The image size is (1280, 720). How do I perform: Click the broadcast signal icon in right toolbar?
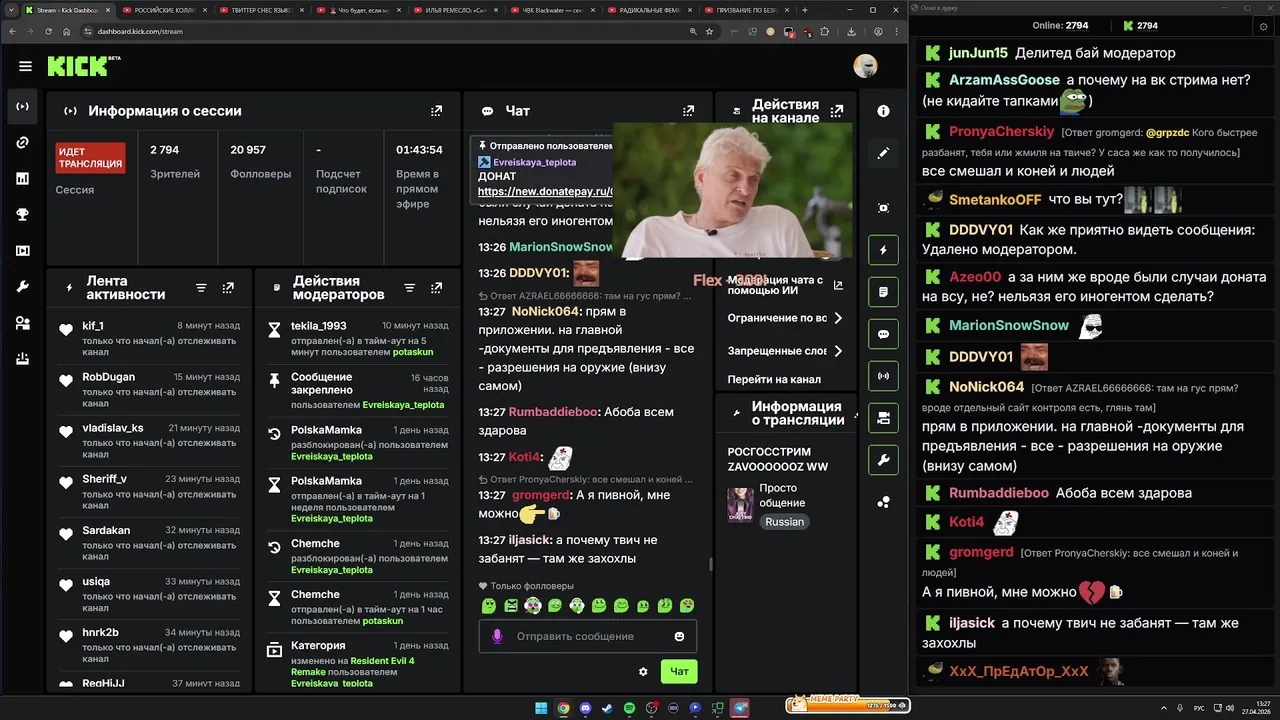click(883, 376)
